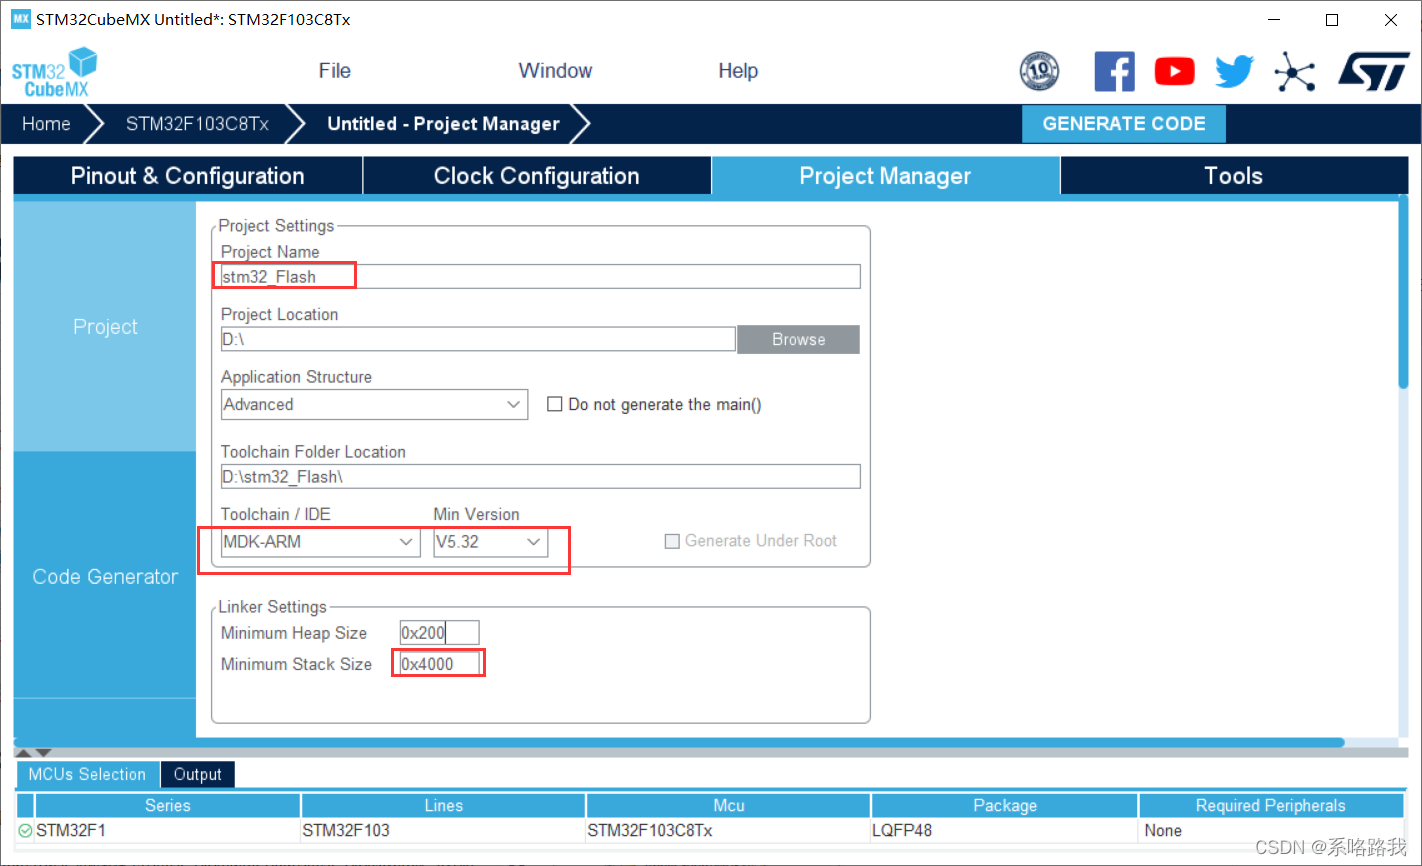Maximize the STM32CubeMX window
This screenshot has width=1422, height=866.
coord(1332,20)
